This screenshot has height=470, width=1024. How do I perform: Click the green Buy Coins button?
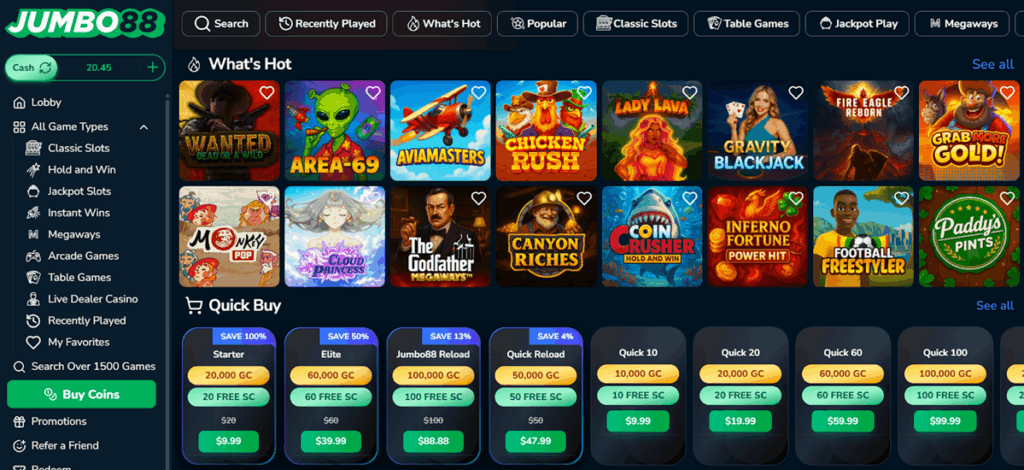click(x=82, y=394)
